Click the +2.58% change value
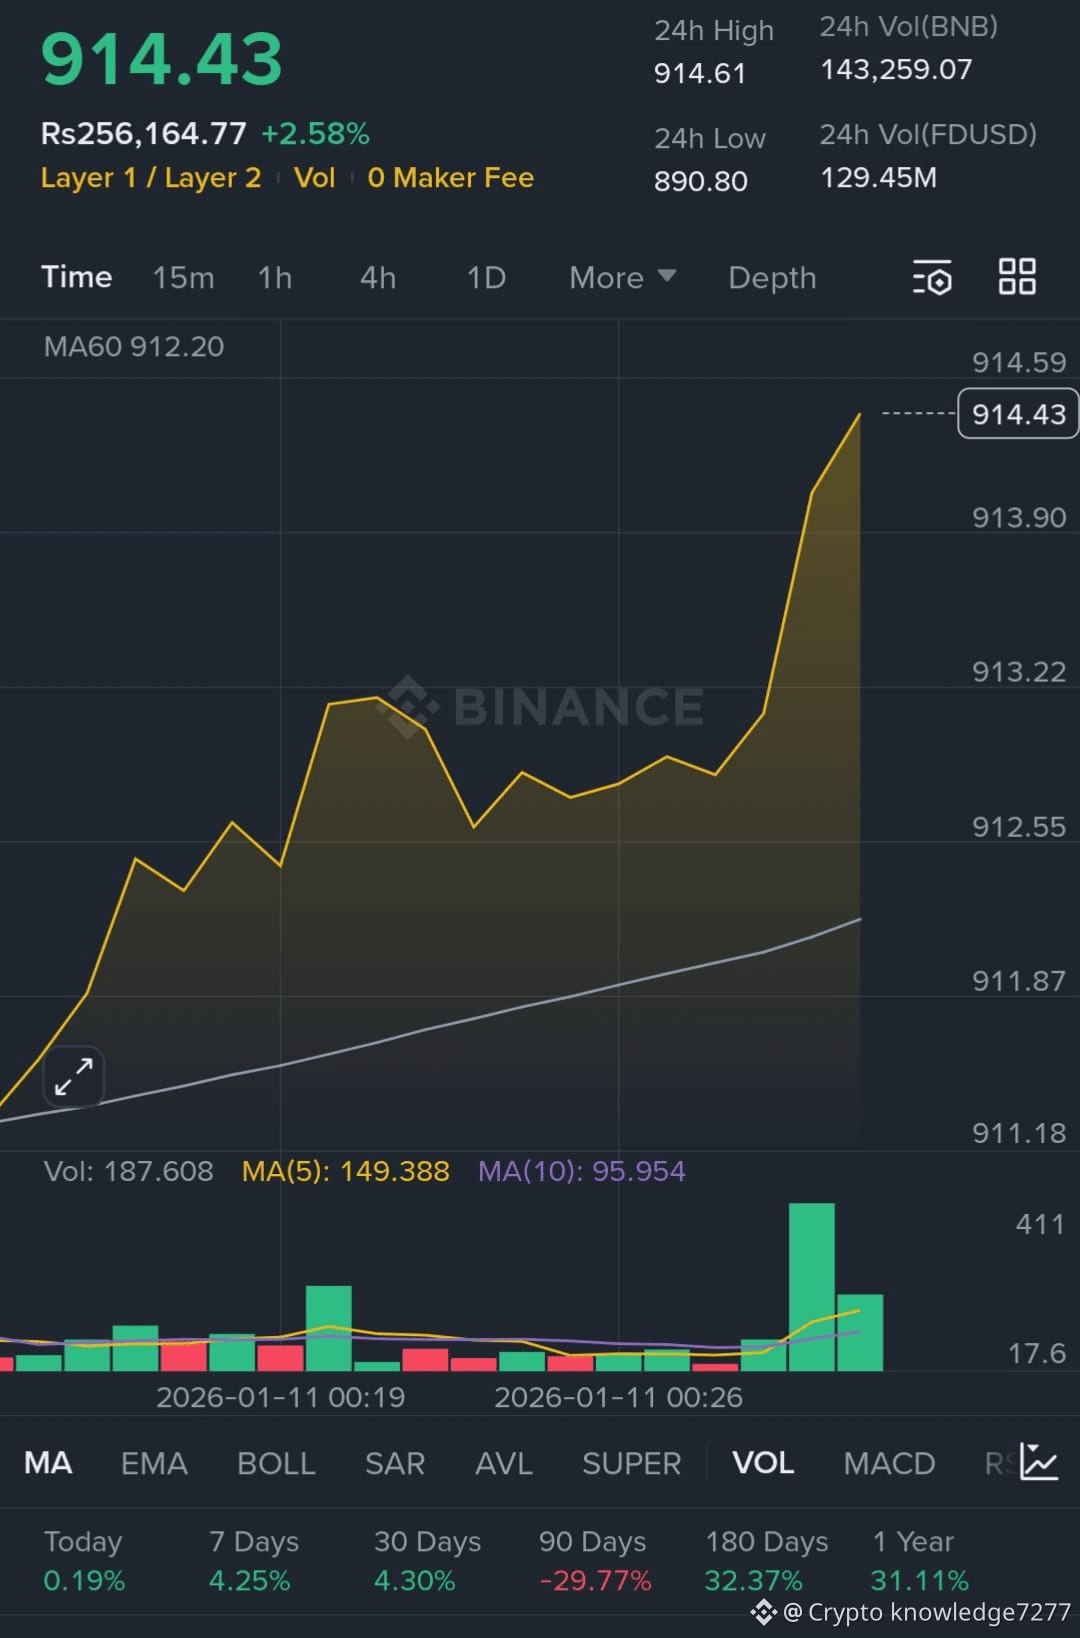The width and height of the screenshot is (1080, 1638). click(315, 133)
